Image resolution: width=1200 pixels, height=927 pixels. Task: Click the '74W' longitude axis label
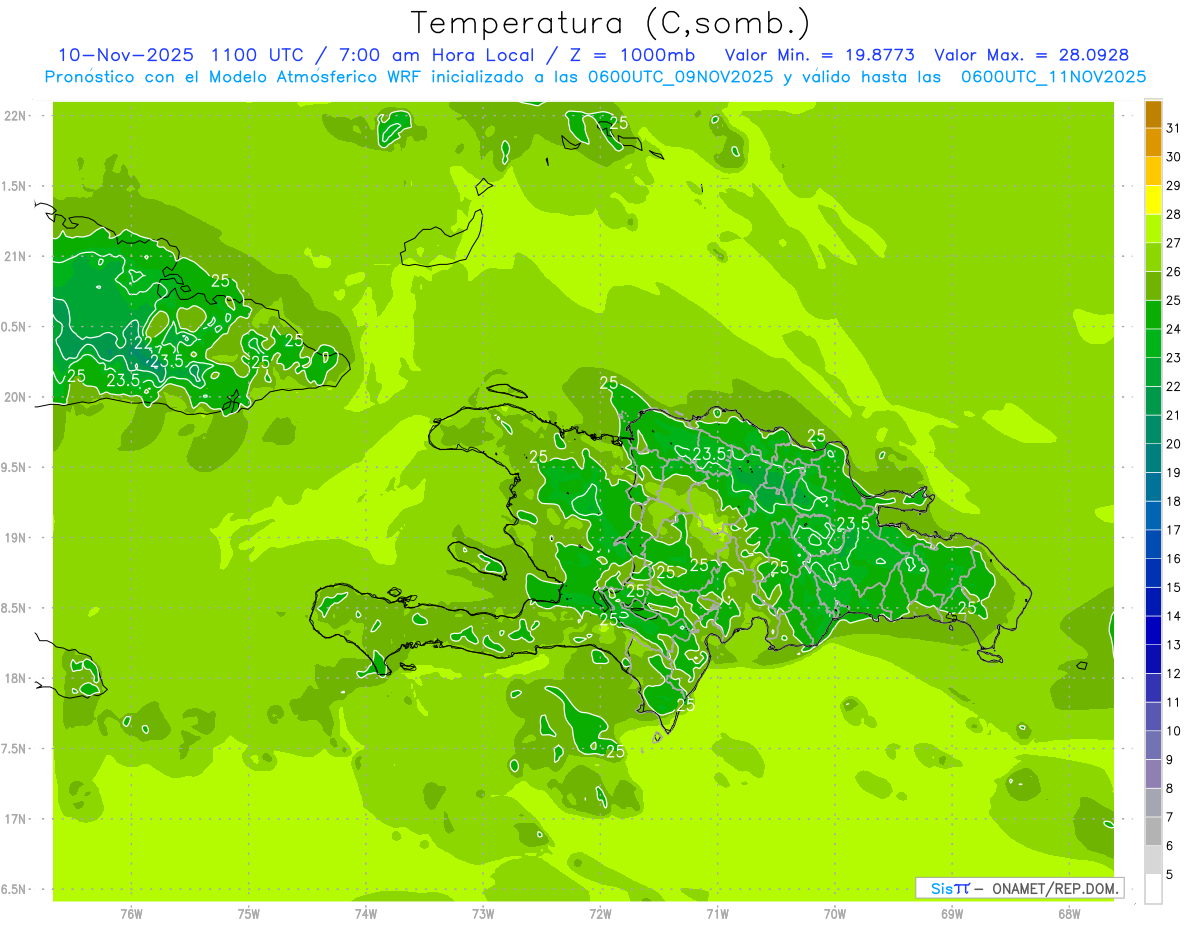366,913
